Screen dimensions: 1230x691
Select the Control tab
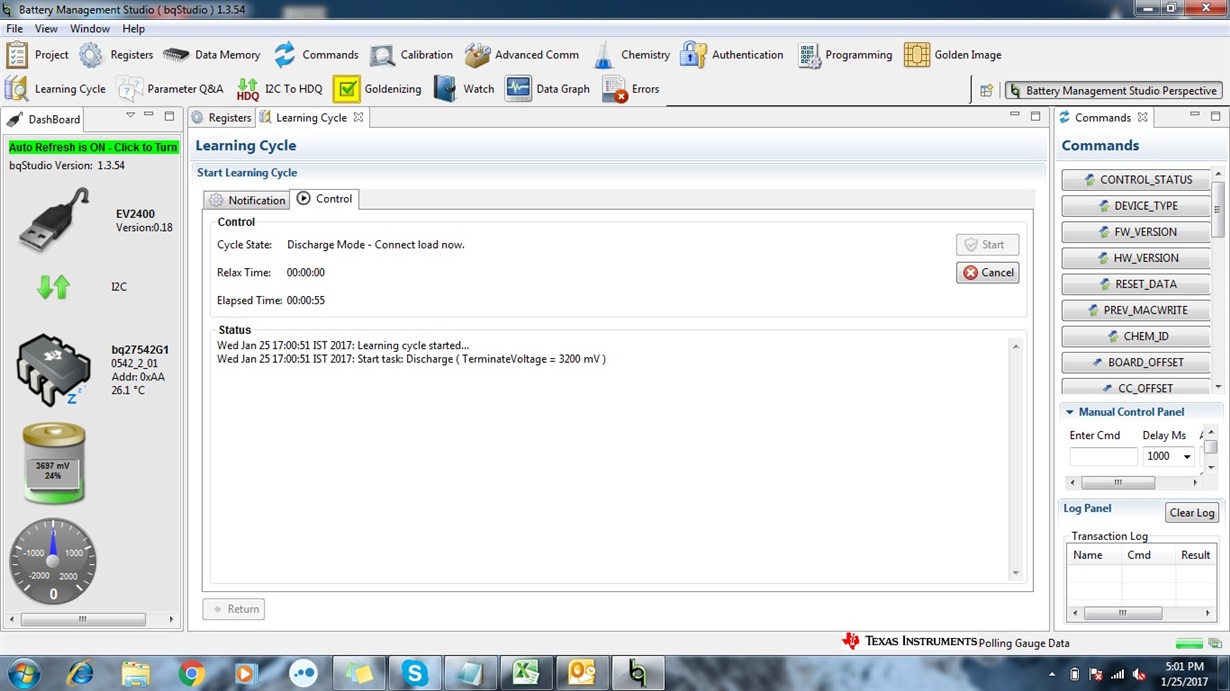coord(325,199)
